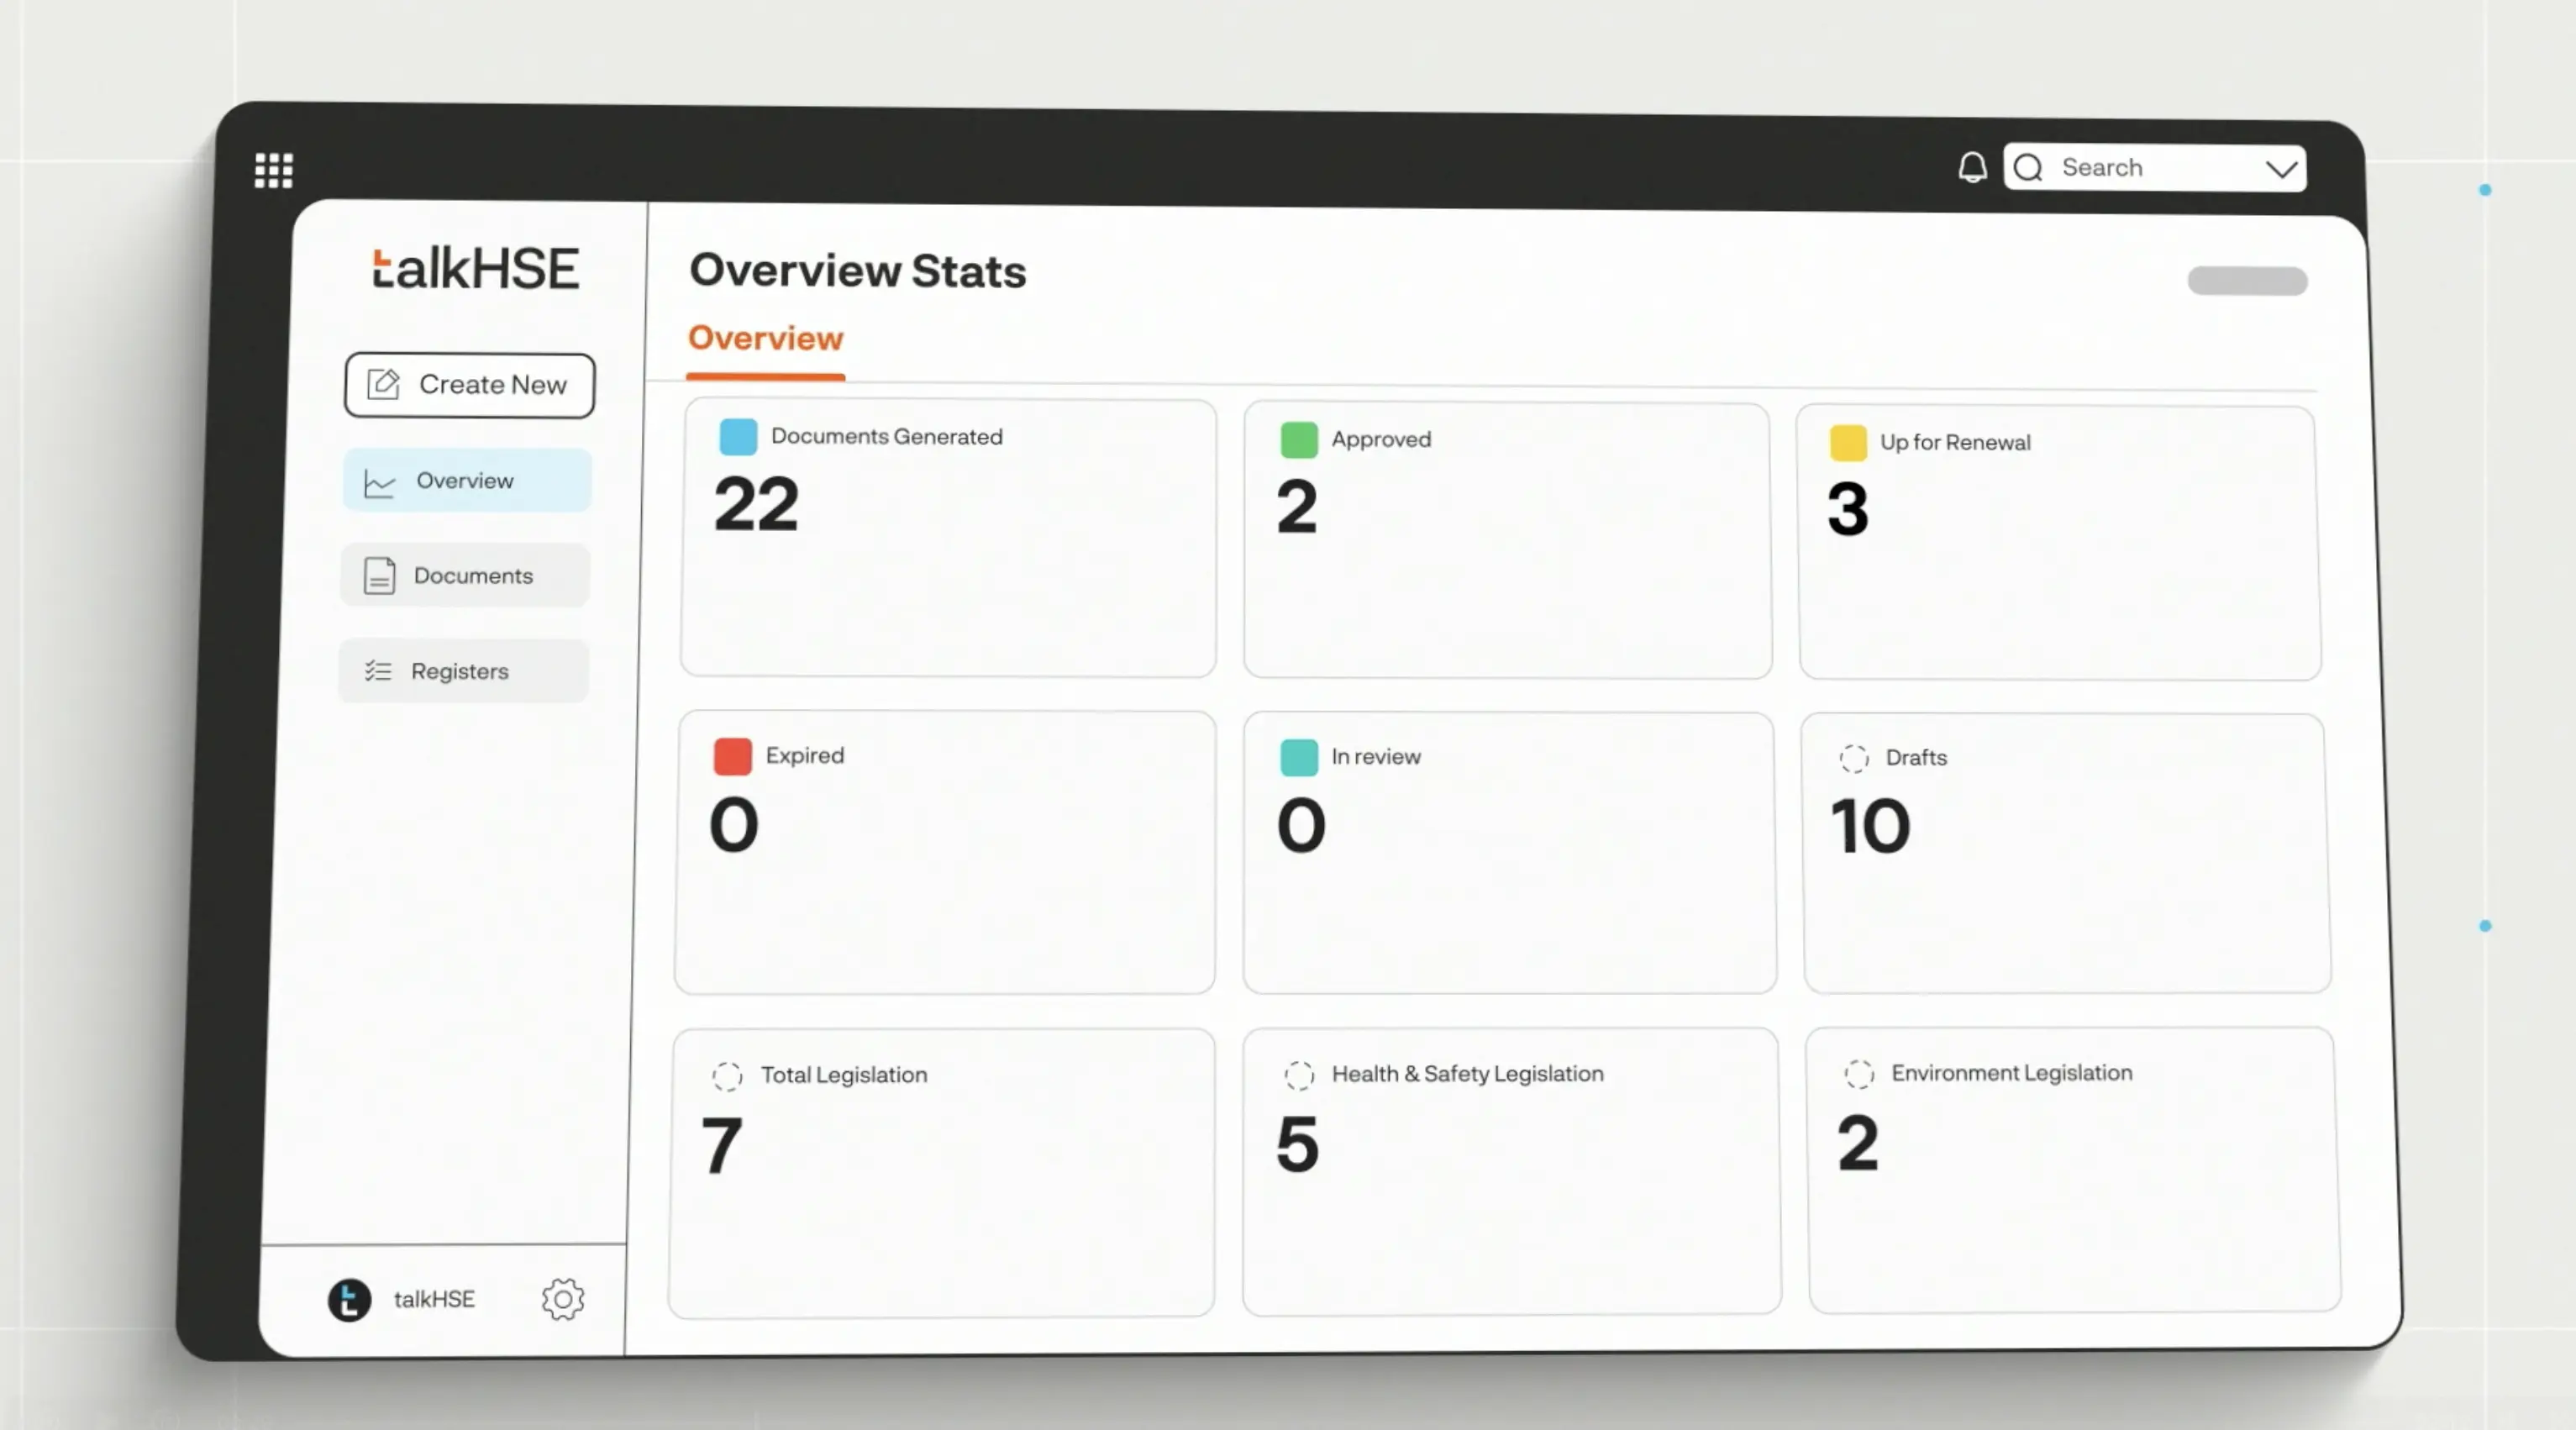Click the Environment Legislation label
The image size is (2576, 1430).
pyautogui.click(x=2011, y=1073)
